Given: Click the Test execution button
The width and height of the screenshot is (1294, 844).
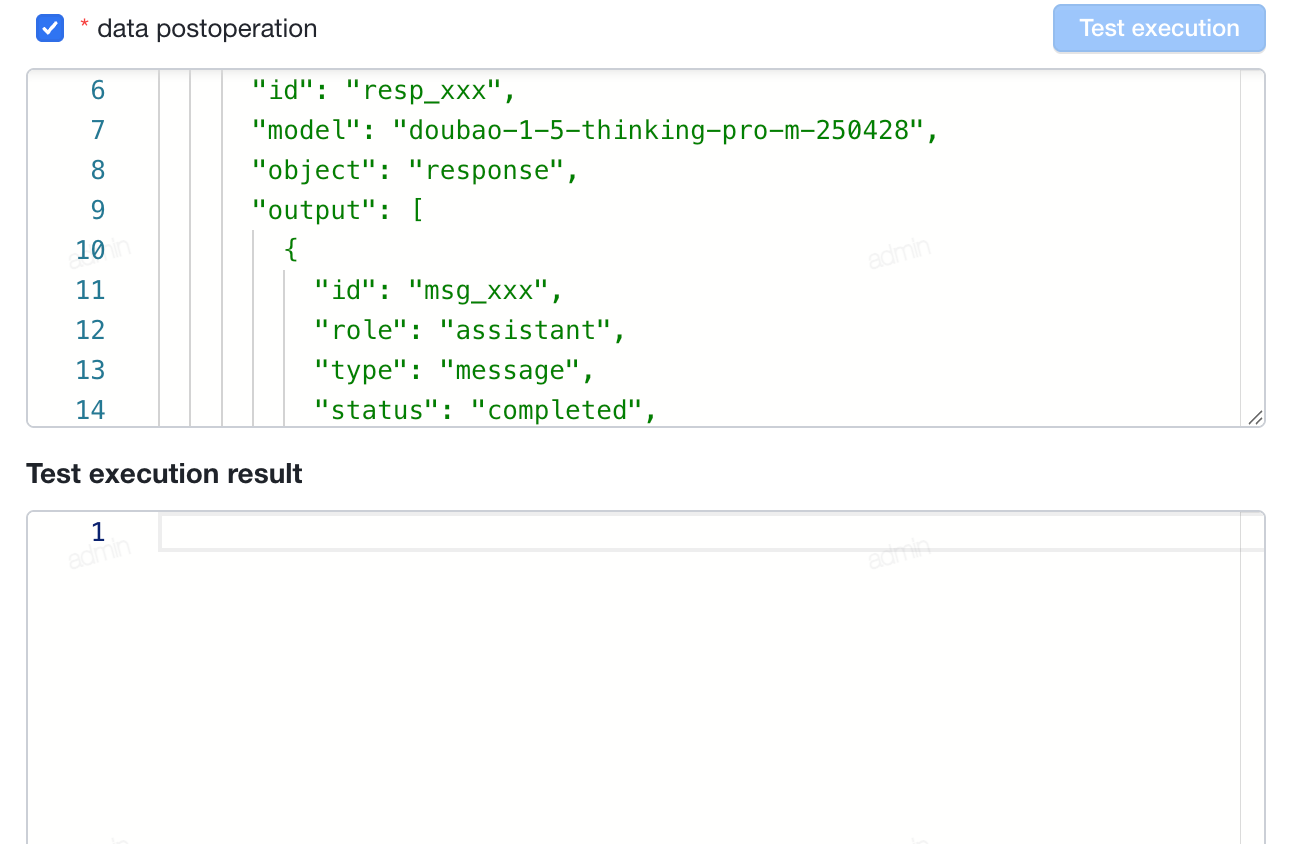Looking at the screenshot, I should click(x=1159, y=28).
